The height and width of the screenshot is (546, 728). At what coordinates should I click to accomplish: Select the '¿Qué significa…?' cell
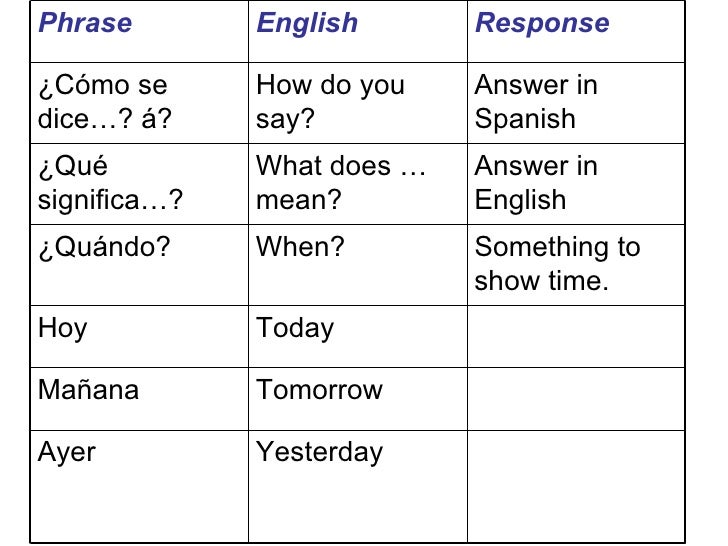point(110,183)
